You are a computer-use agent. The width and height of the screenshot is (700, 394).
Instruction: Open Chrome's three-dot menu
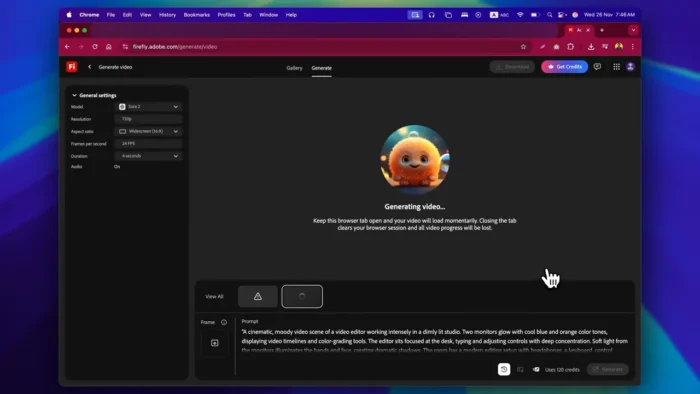(633, 47)
